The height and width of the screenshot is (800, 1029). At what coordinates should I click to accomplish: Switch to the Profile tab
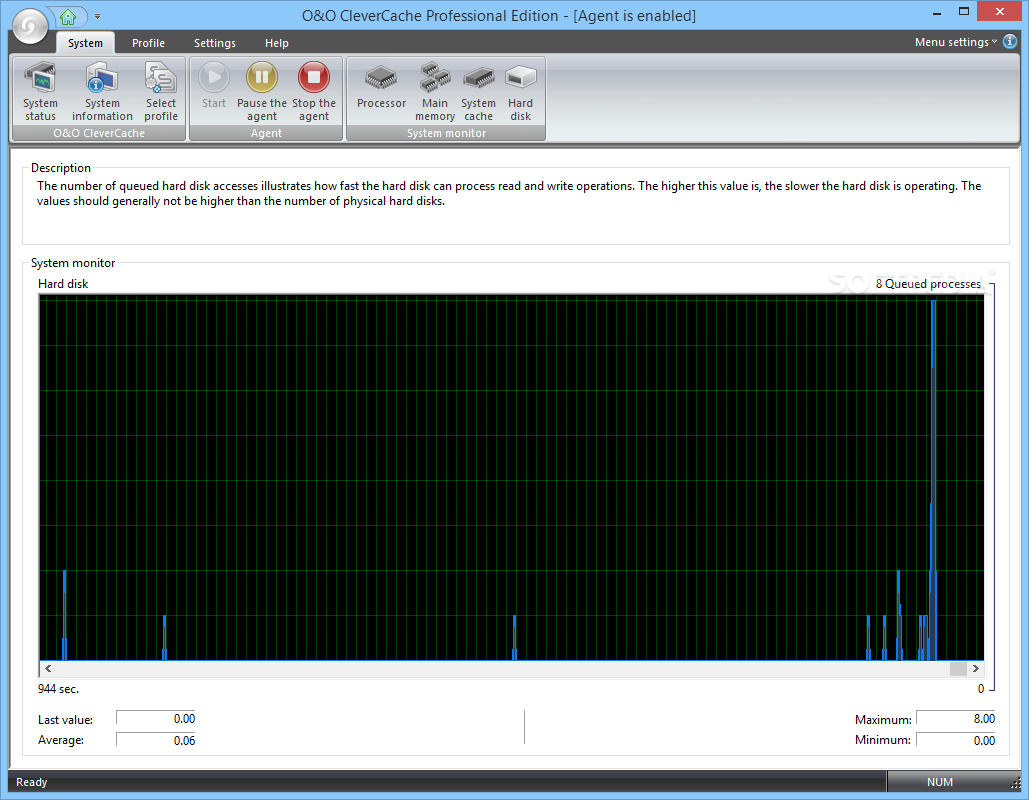pos(148,43)
